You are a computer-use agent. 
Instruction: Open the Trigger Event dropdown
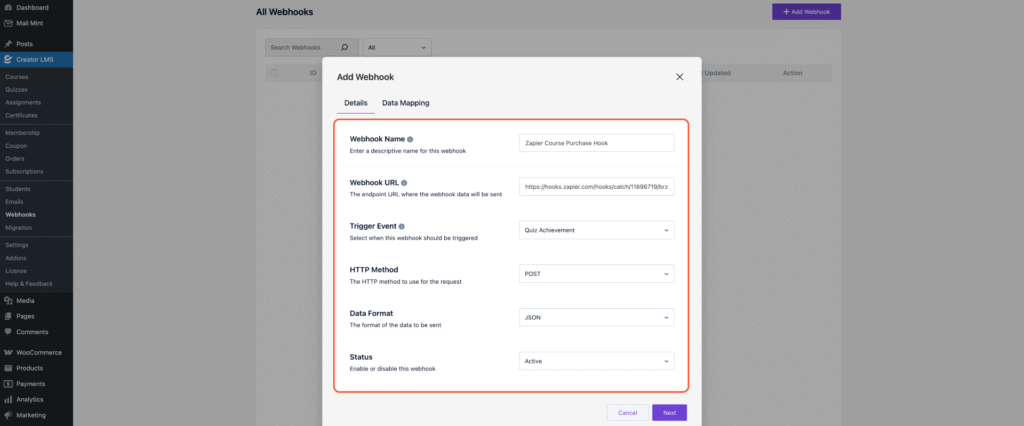(x=596, y=230)
